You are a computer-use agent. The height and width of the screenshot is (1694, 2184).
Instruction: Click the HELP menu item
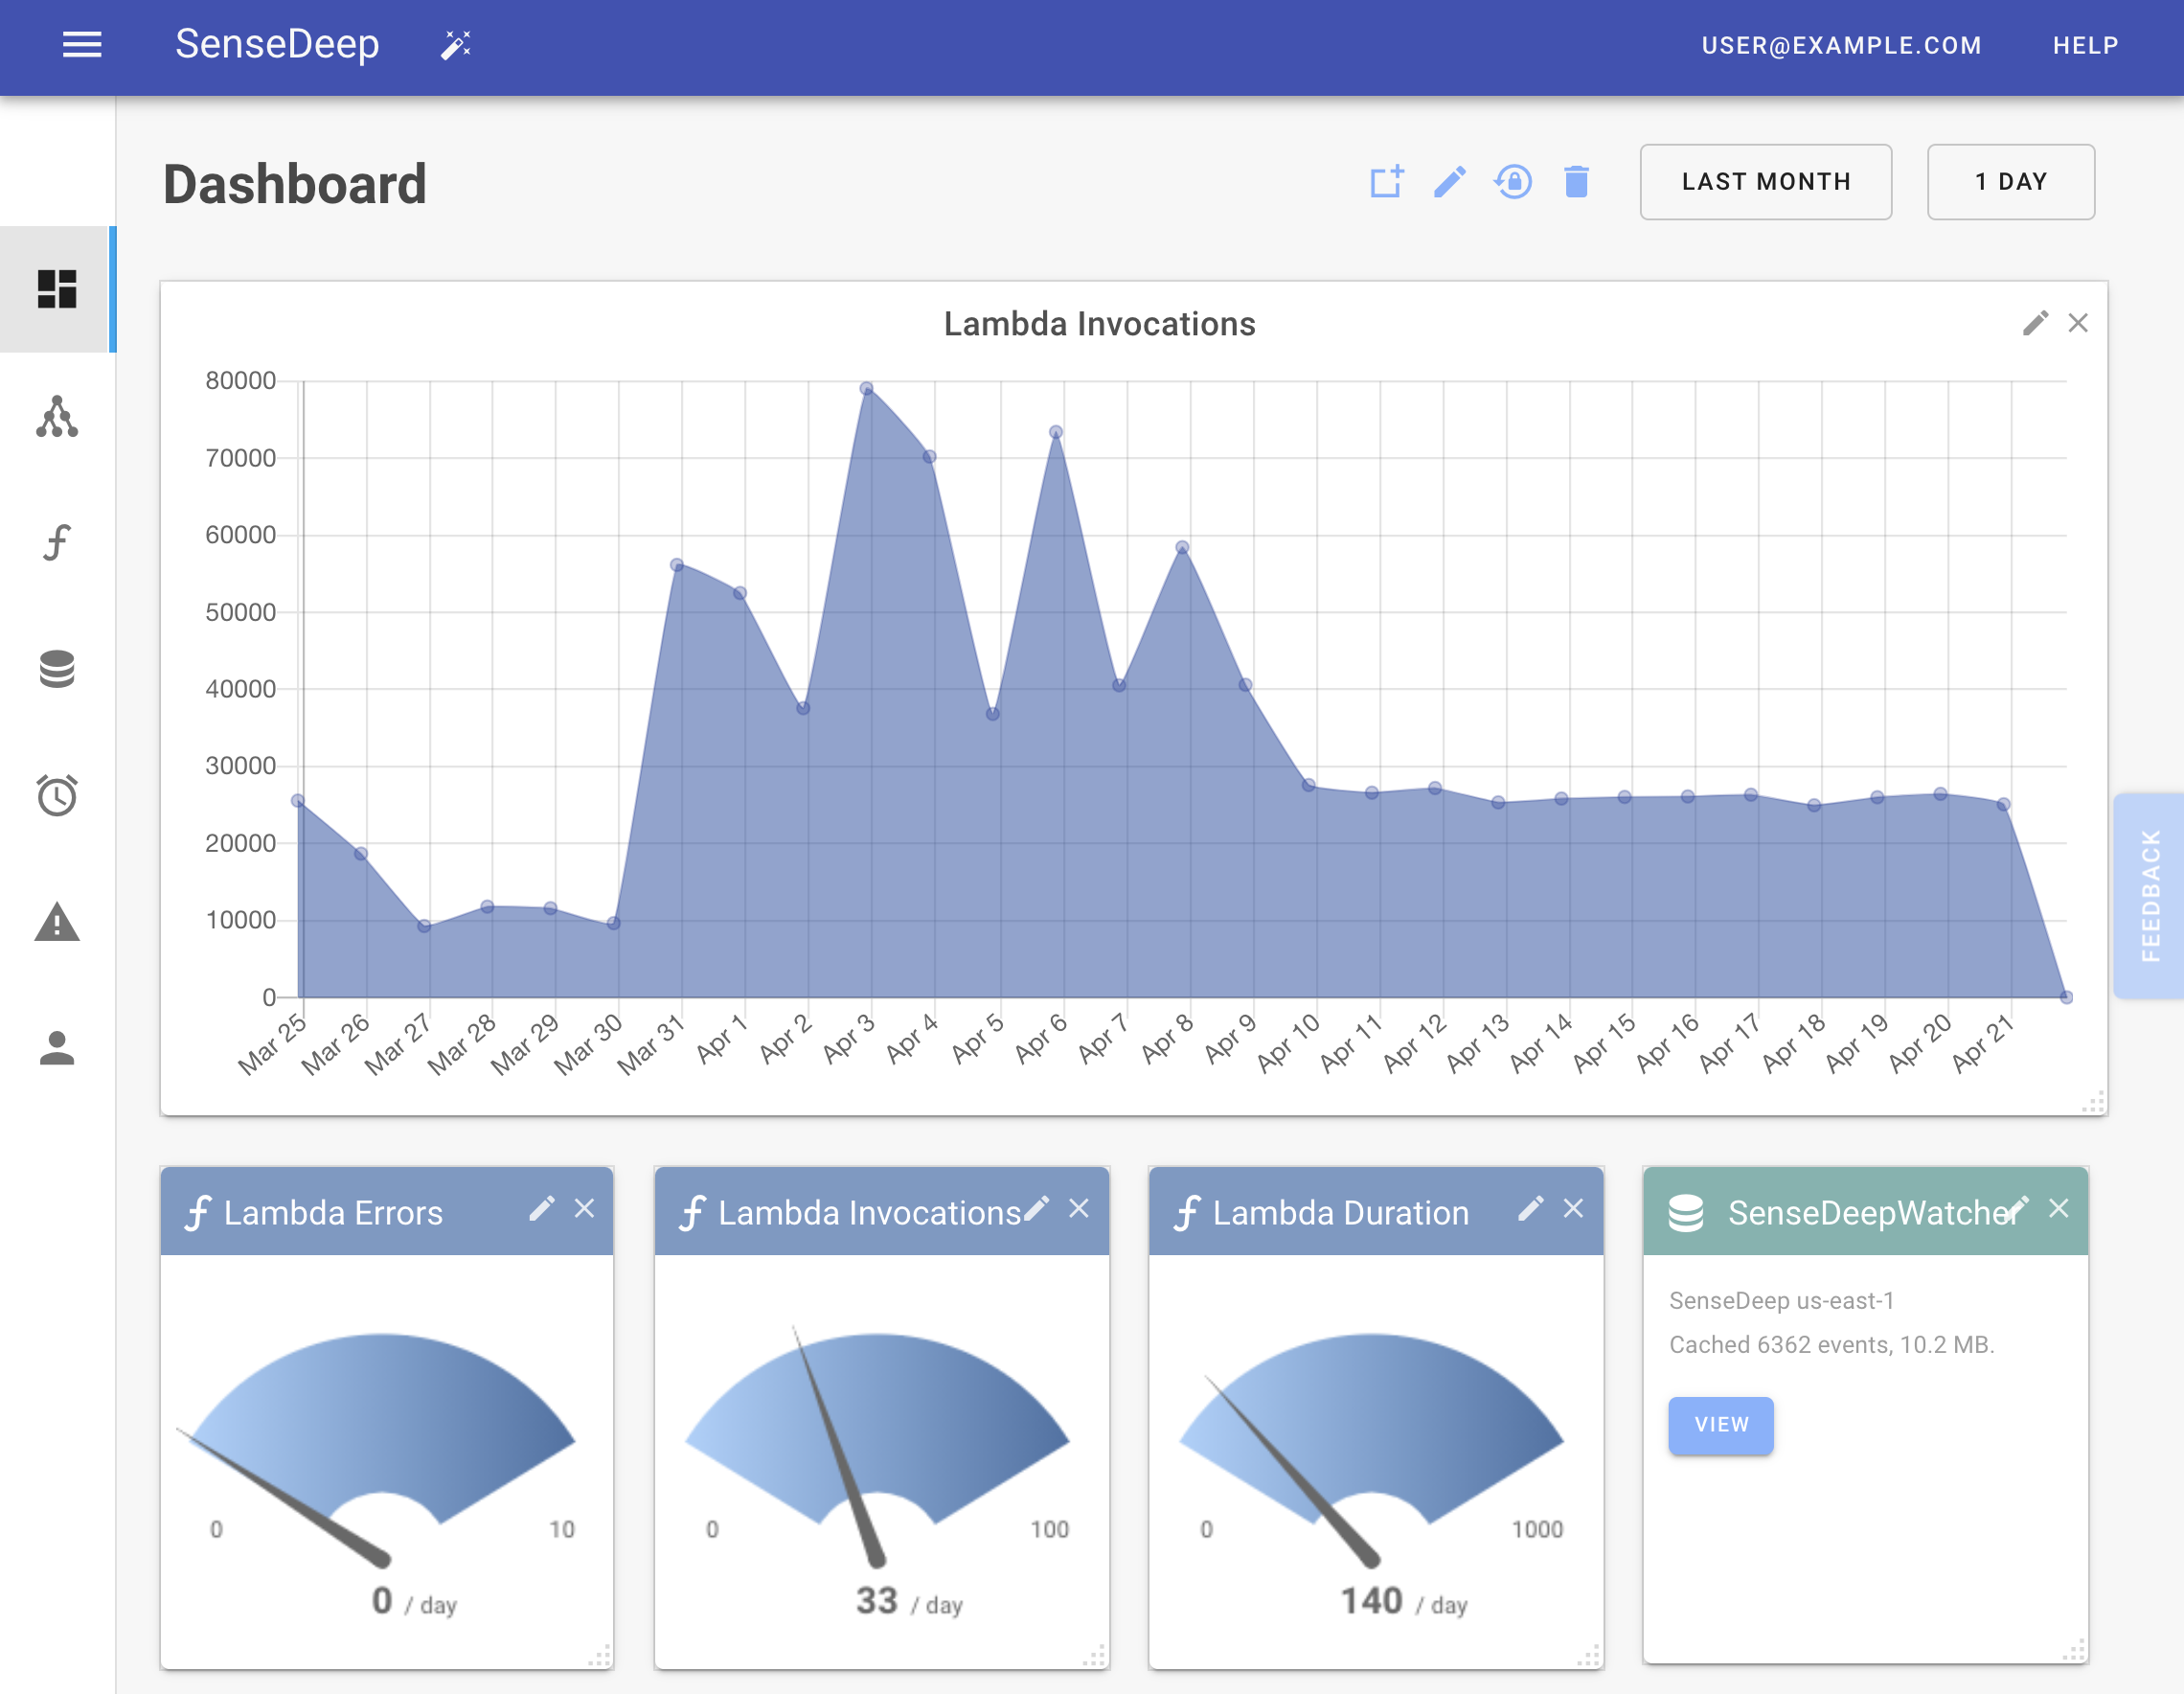[x=2085, y=46]
